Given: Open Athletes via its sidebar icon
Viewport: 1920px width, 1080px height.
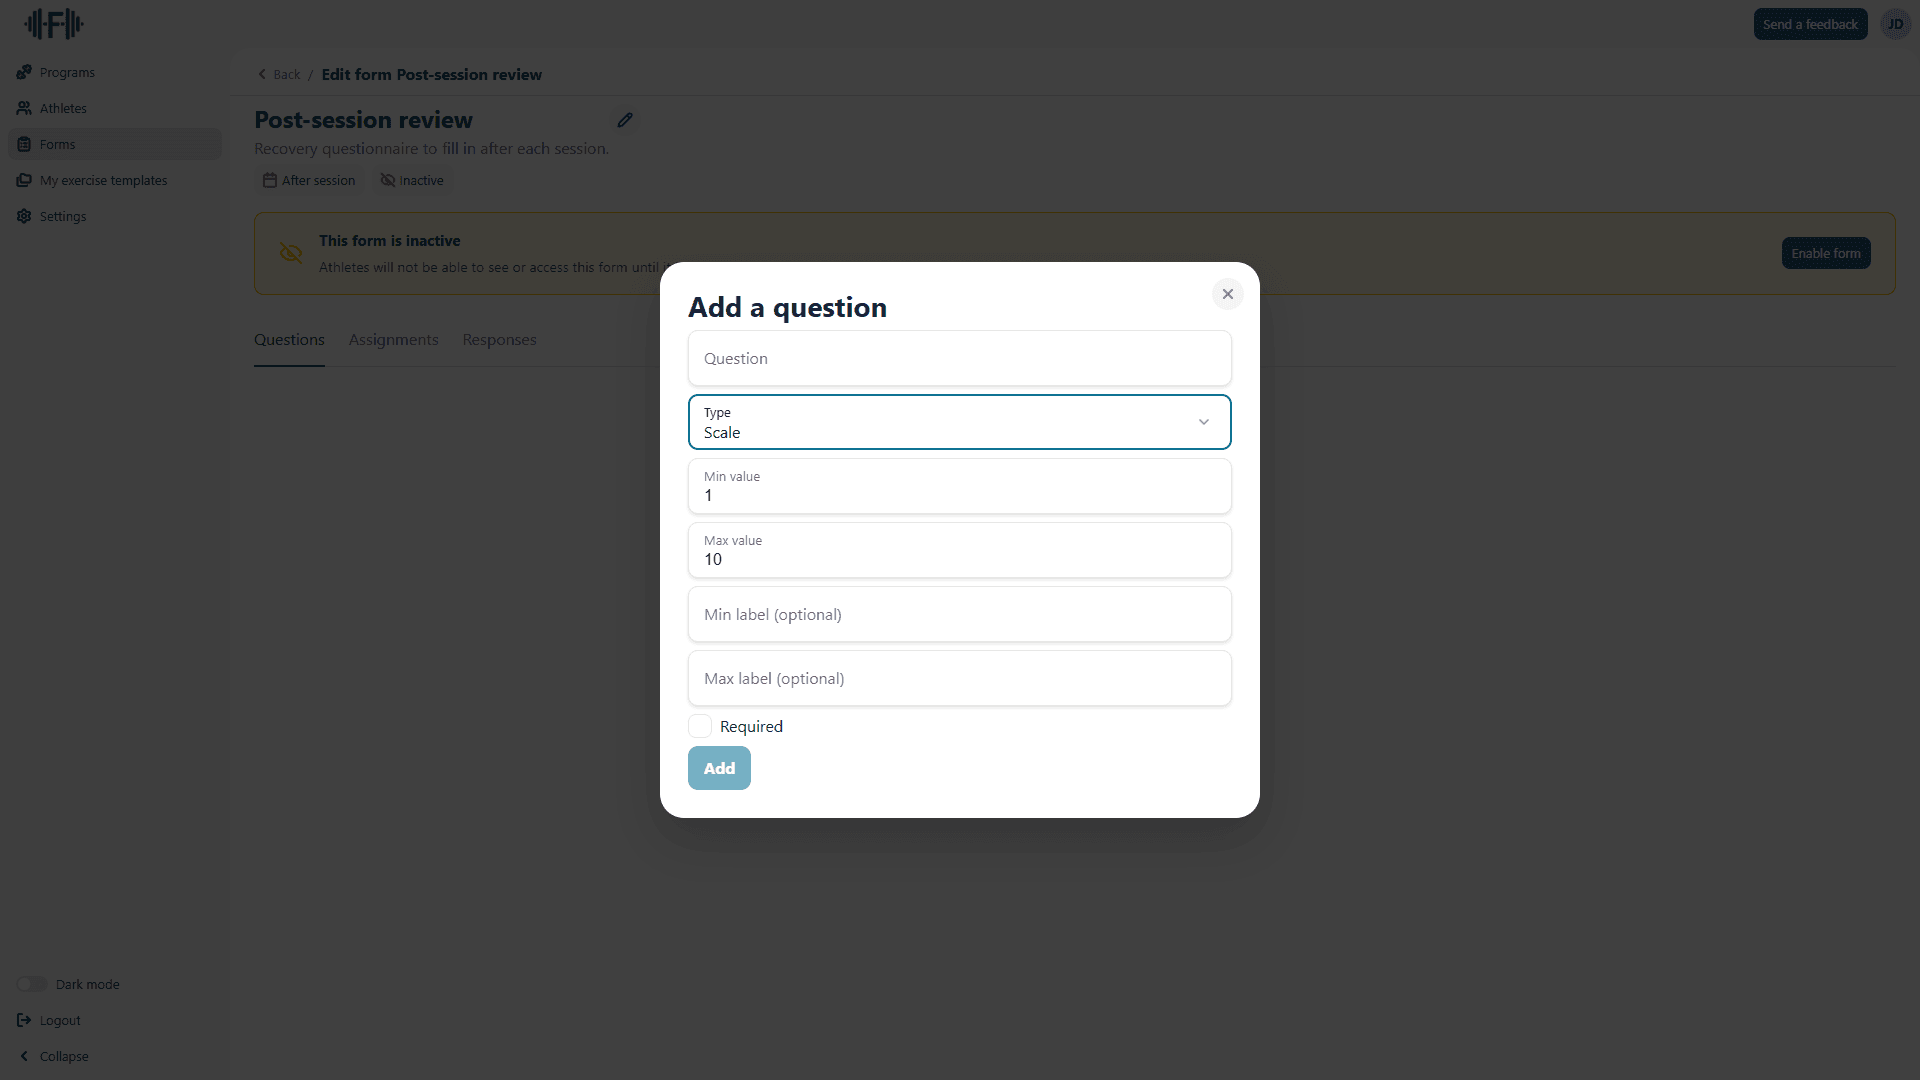Looking at the screenshot, I should coord(24,108).
